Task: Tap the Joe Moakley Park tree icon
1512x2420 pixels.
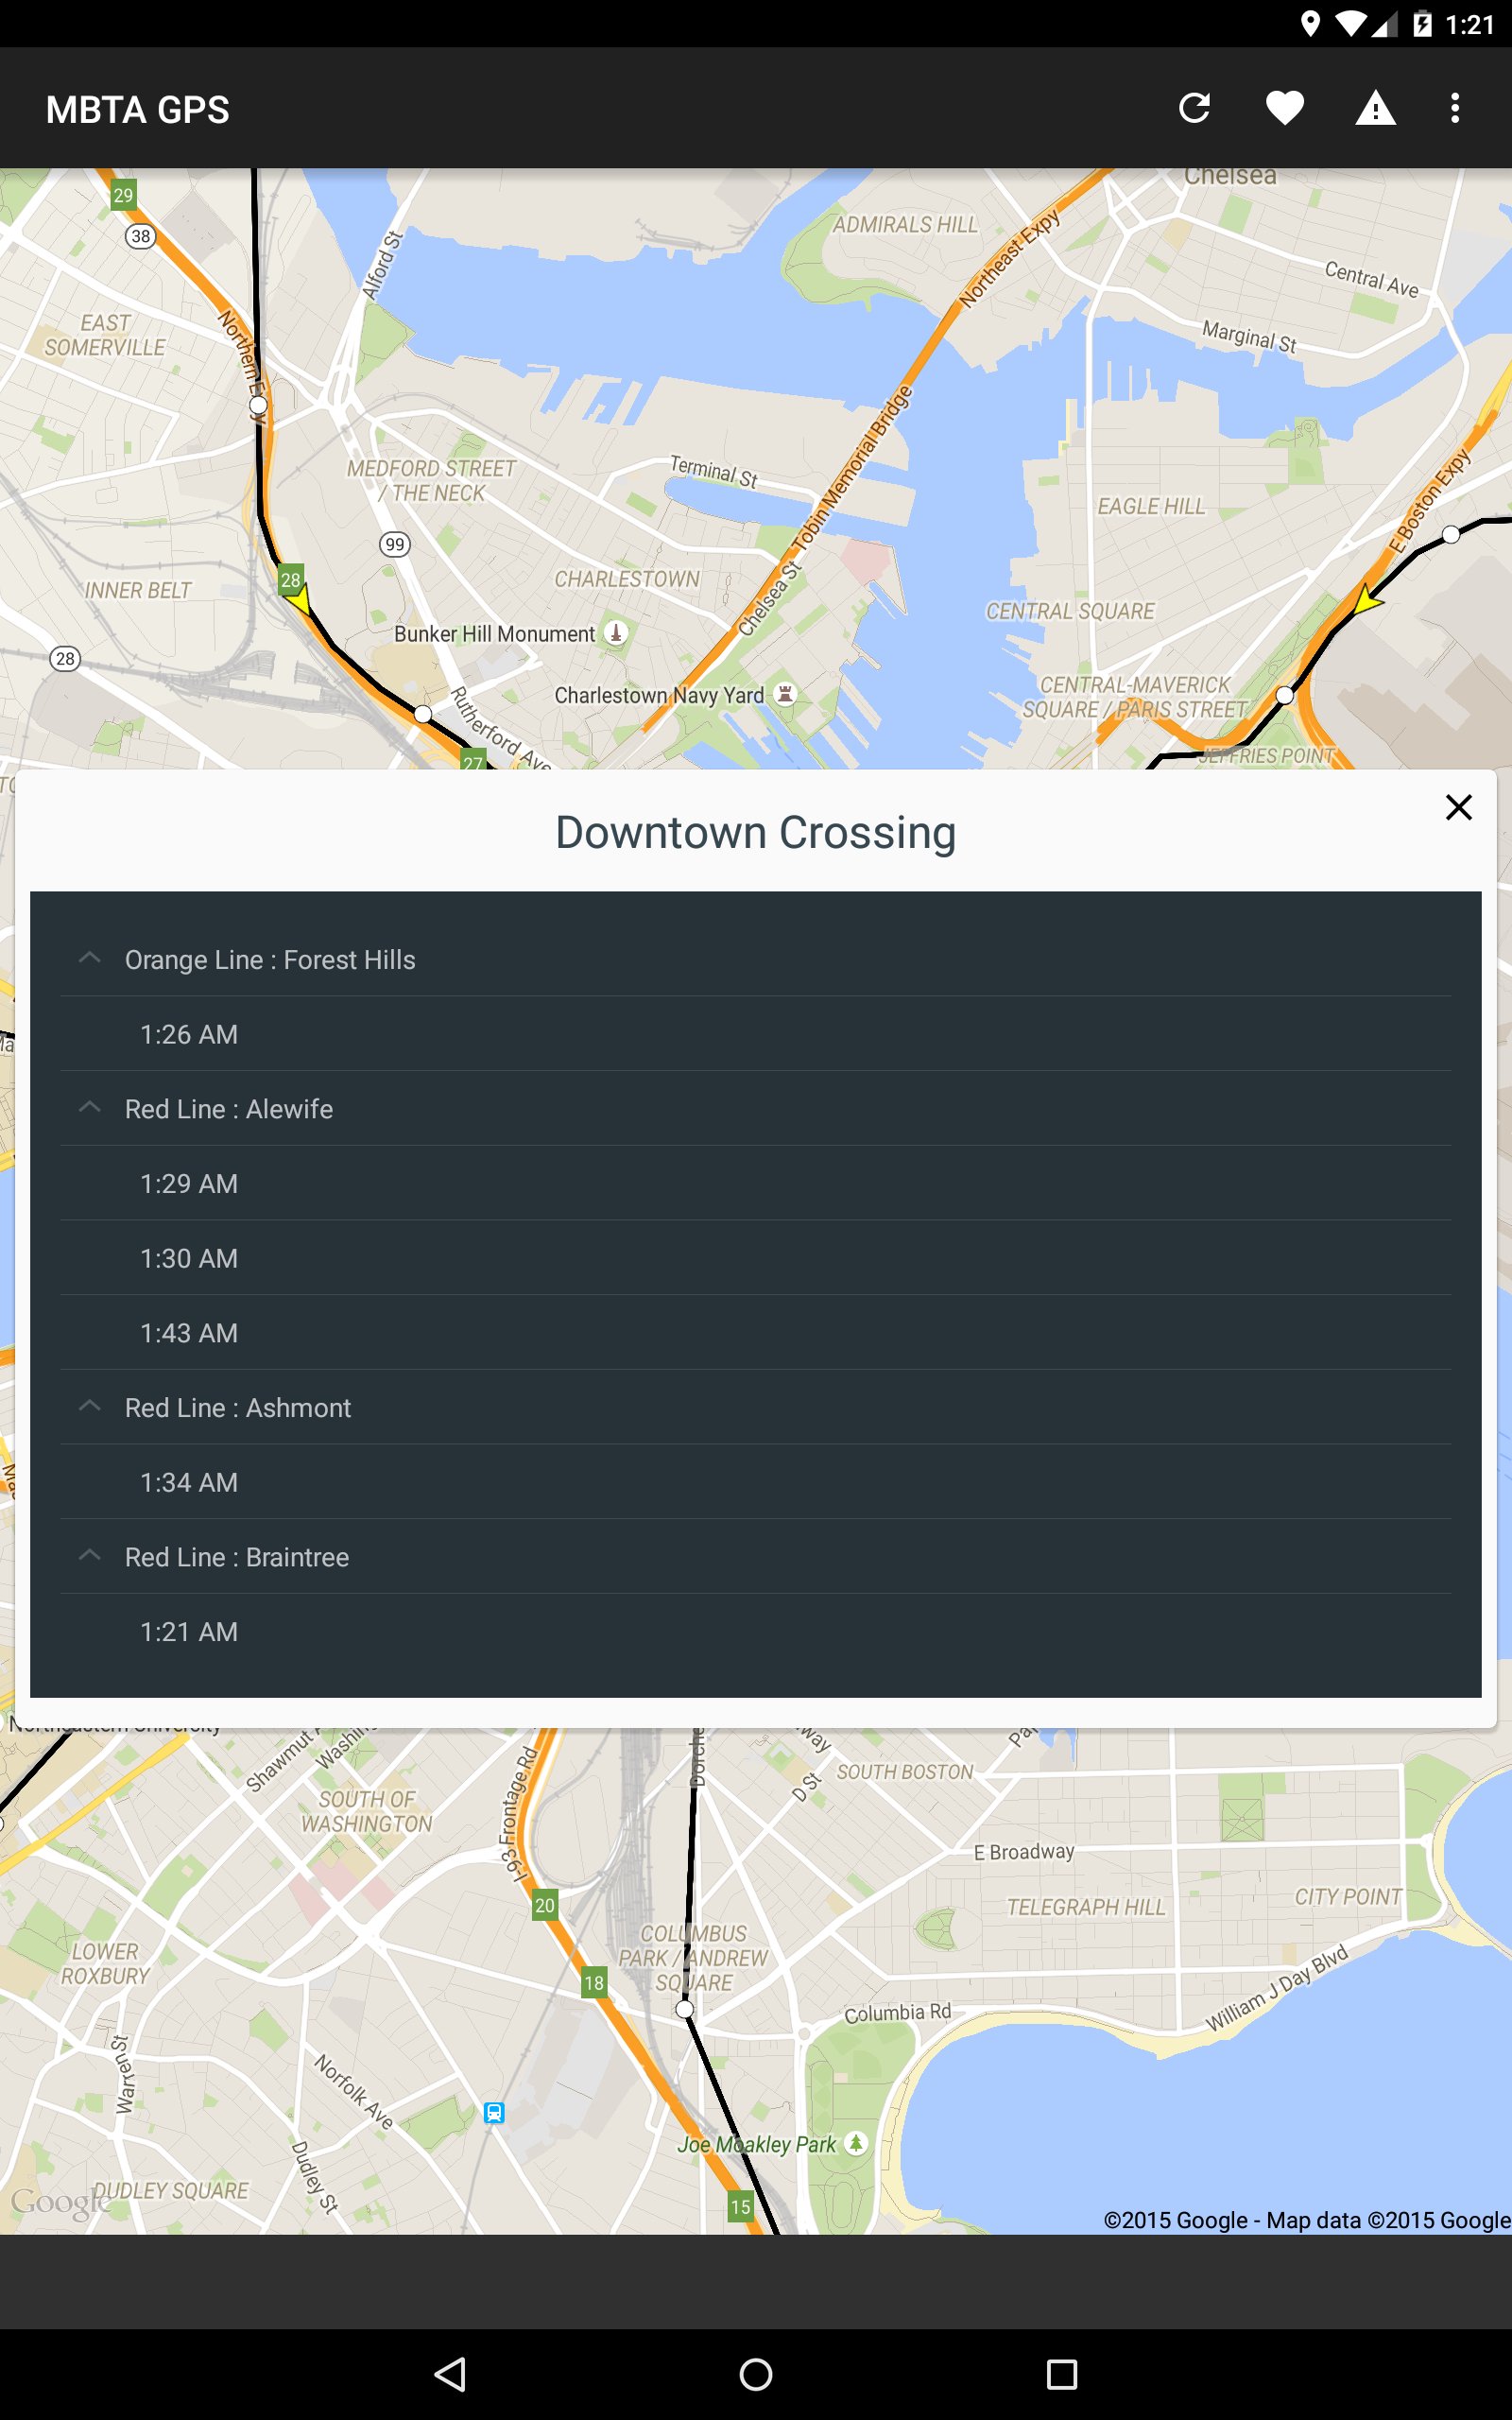Action: [856, 2142]
